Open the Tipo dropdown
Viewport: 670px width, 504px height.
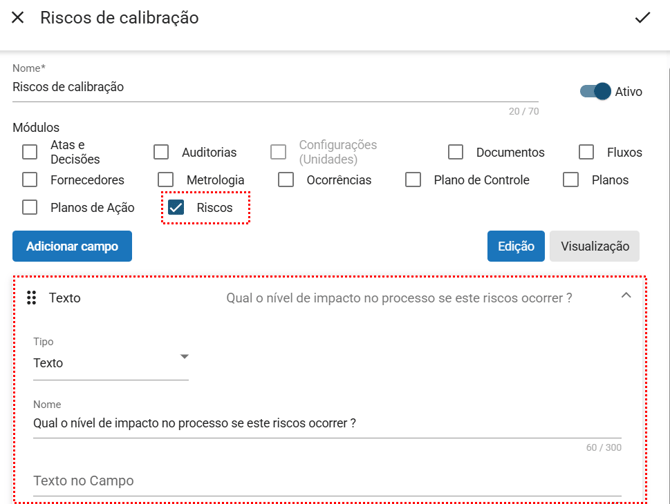(110, 363)
